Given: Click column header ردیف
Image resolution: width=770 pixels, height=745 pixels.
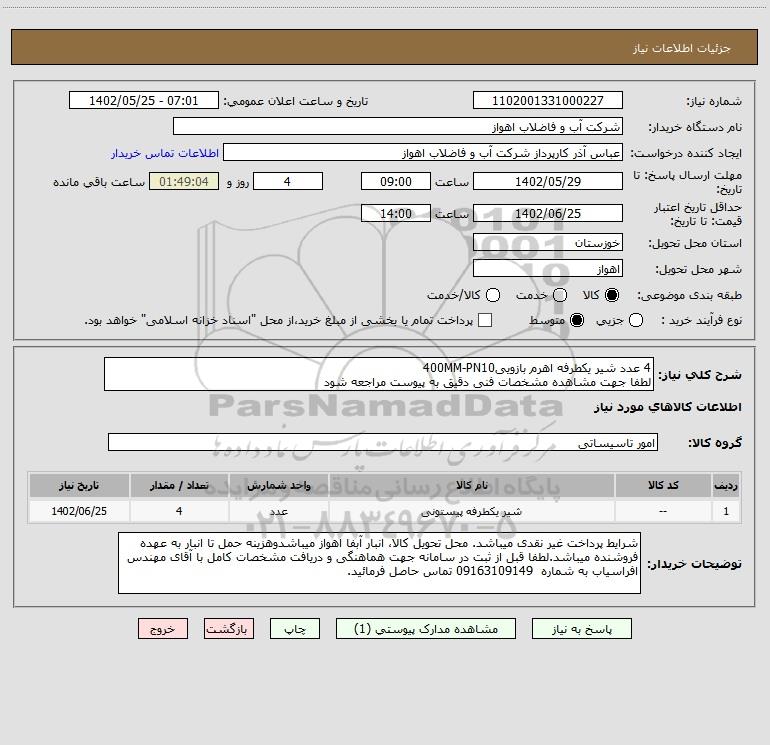Looking at the screenshot, I should pyautogui.click(x=726, y=486).
